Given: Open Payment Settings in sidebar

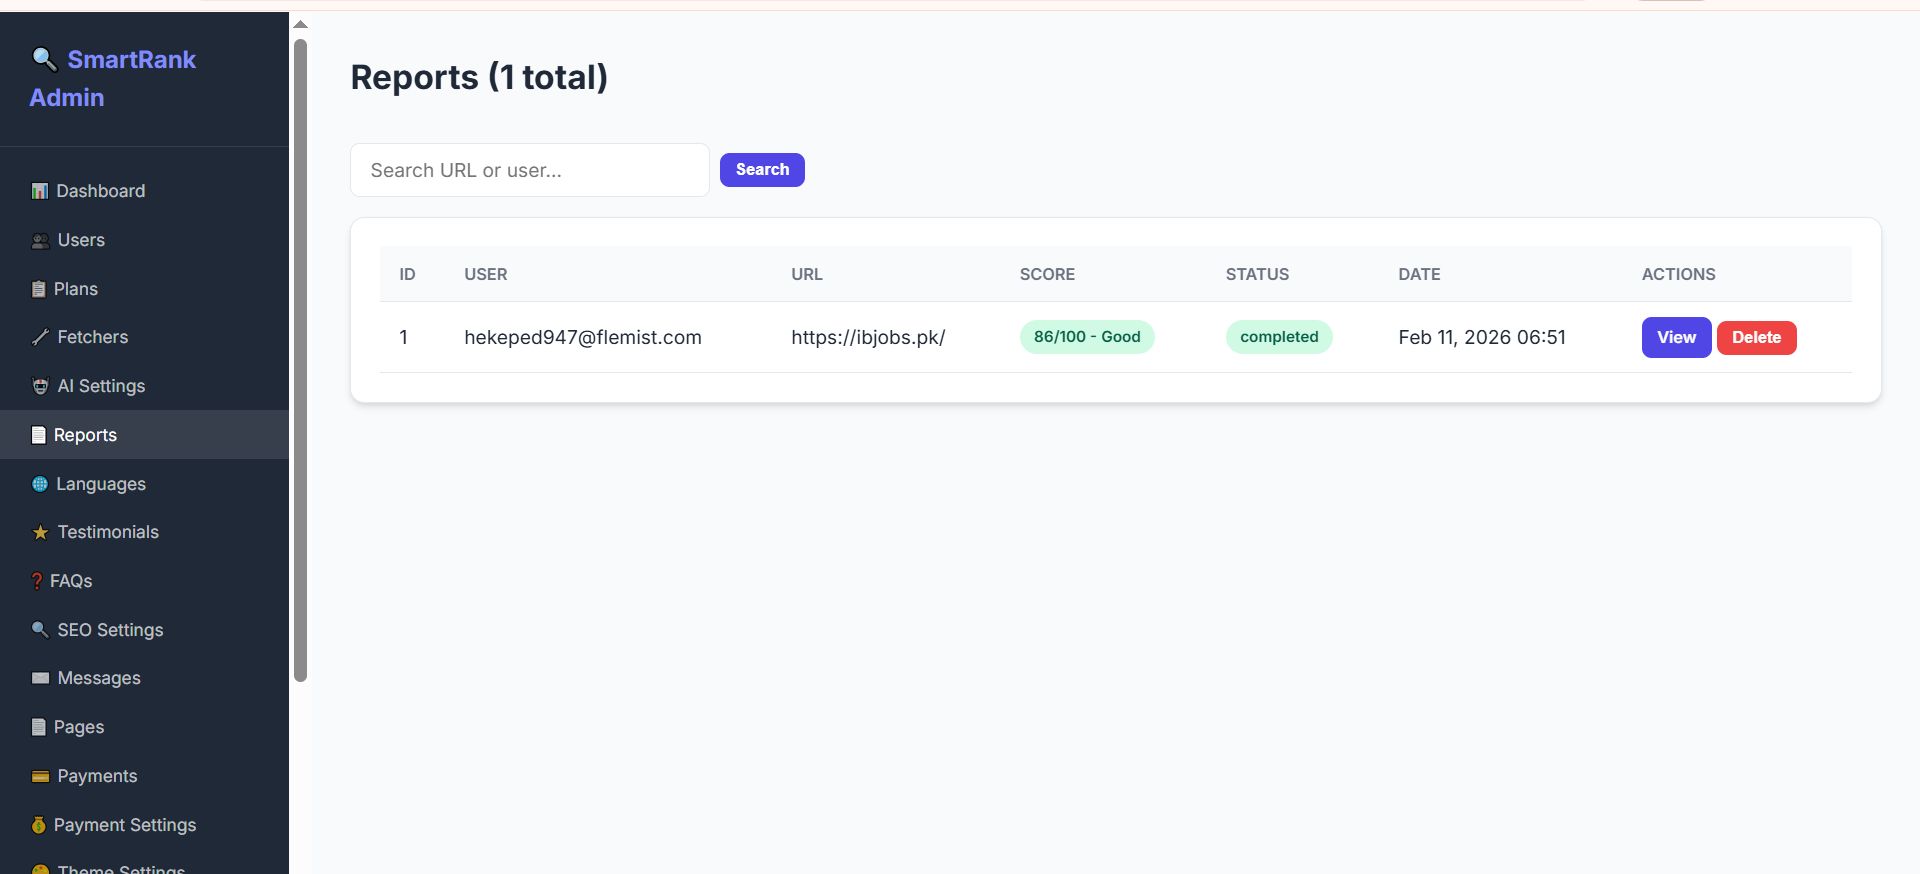Looking at the screenshot, I should coord(124,825).
